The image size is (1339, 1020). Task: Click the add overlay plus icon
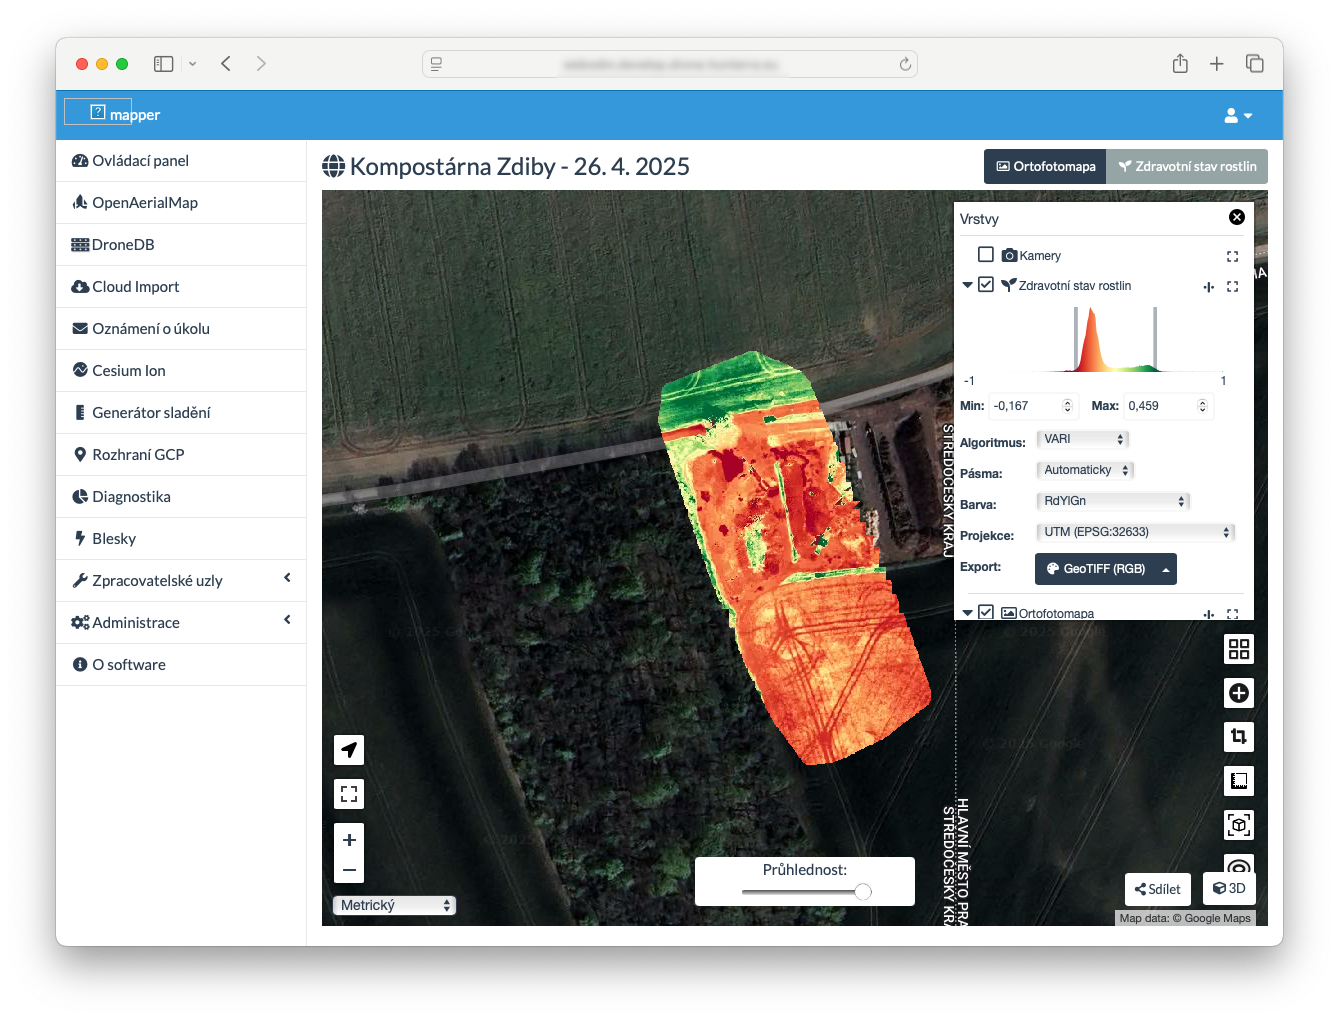[1238, 693]
